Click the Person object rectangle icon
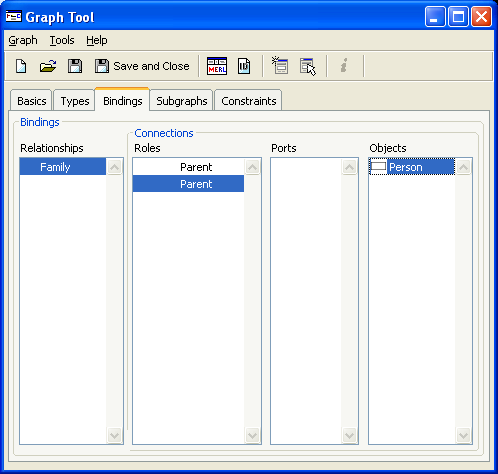This screenshot has width=498, height=474. coord(378,166)
